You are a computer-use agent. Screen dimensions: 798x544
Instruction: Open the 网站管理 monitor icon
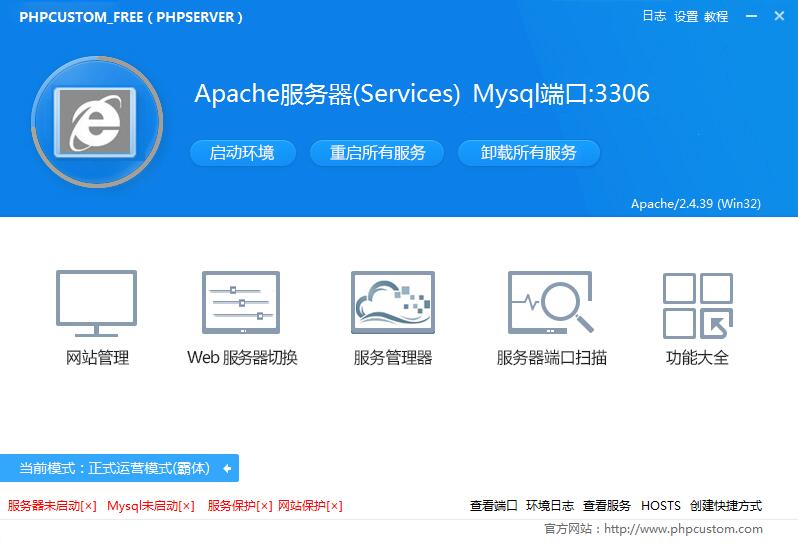(x=97, y=303)
